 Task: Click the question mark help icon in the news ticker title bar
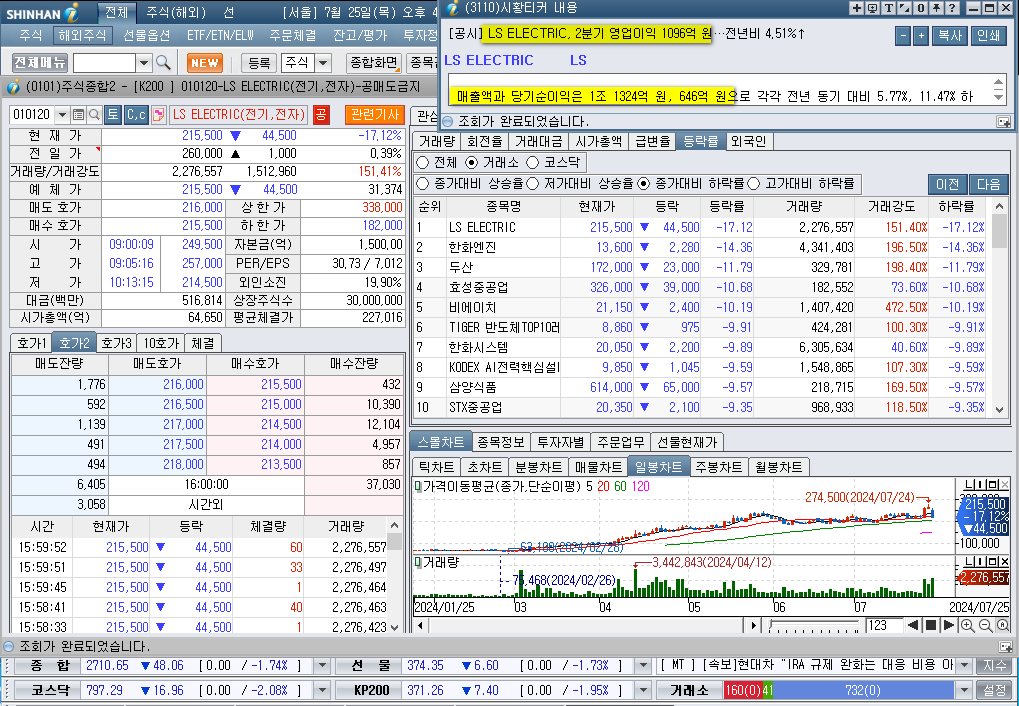click(952, 8)
